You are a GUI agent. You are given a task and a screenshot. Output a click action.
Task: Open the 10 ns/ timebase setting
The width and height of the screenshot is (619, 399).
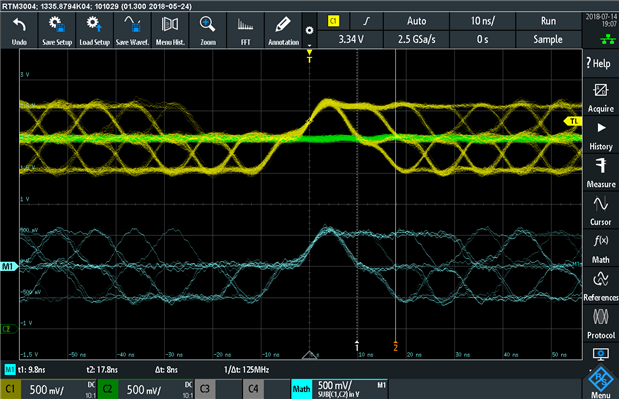pos(482,21)
